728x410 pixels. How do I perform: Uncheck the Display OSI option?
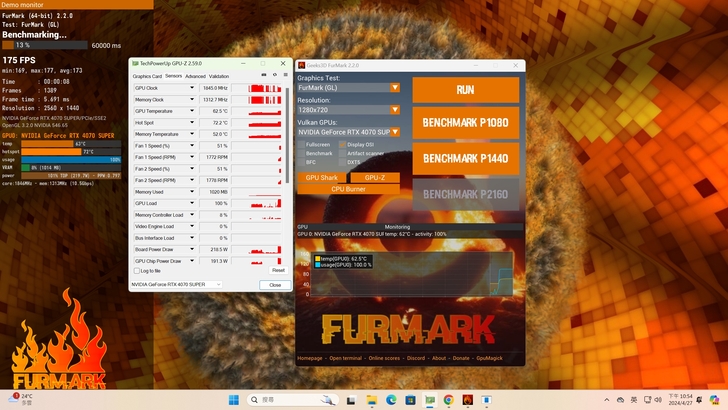point(342,144)
